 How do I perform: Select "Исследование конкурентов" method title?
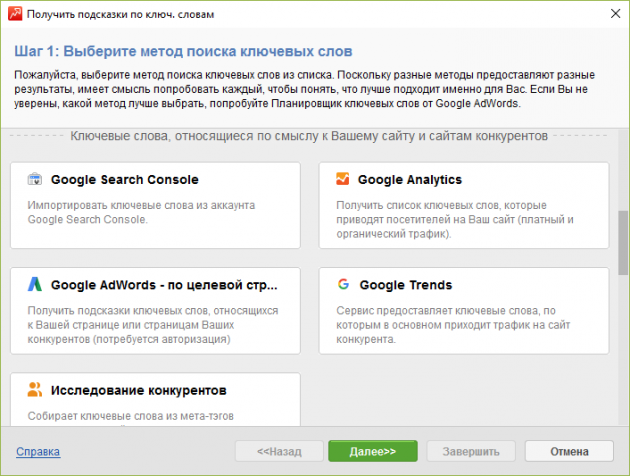(x=139, y=389)
